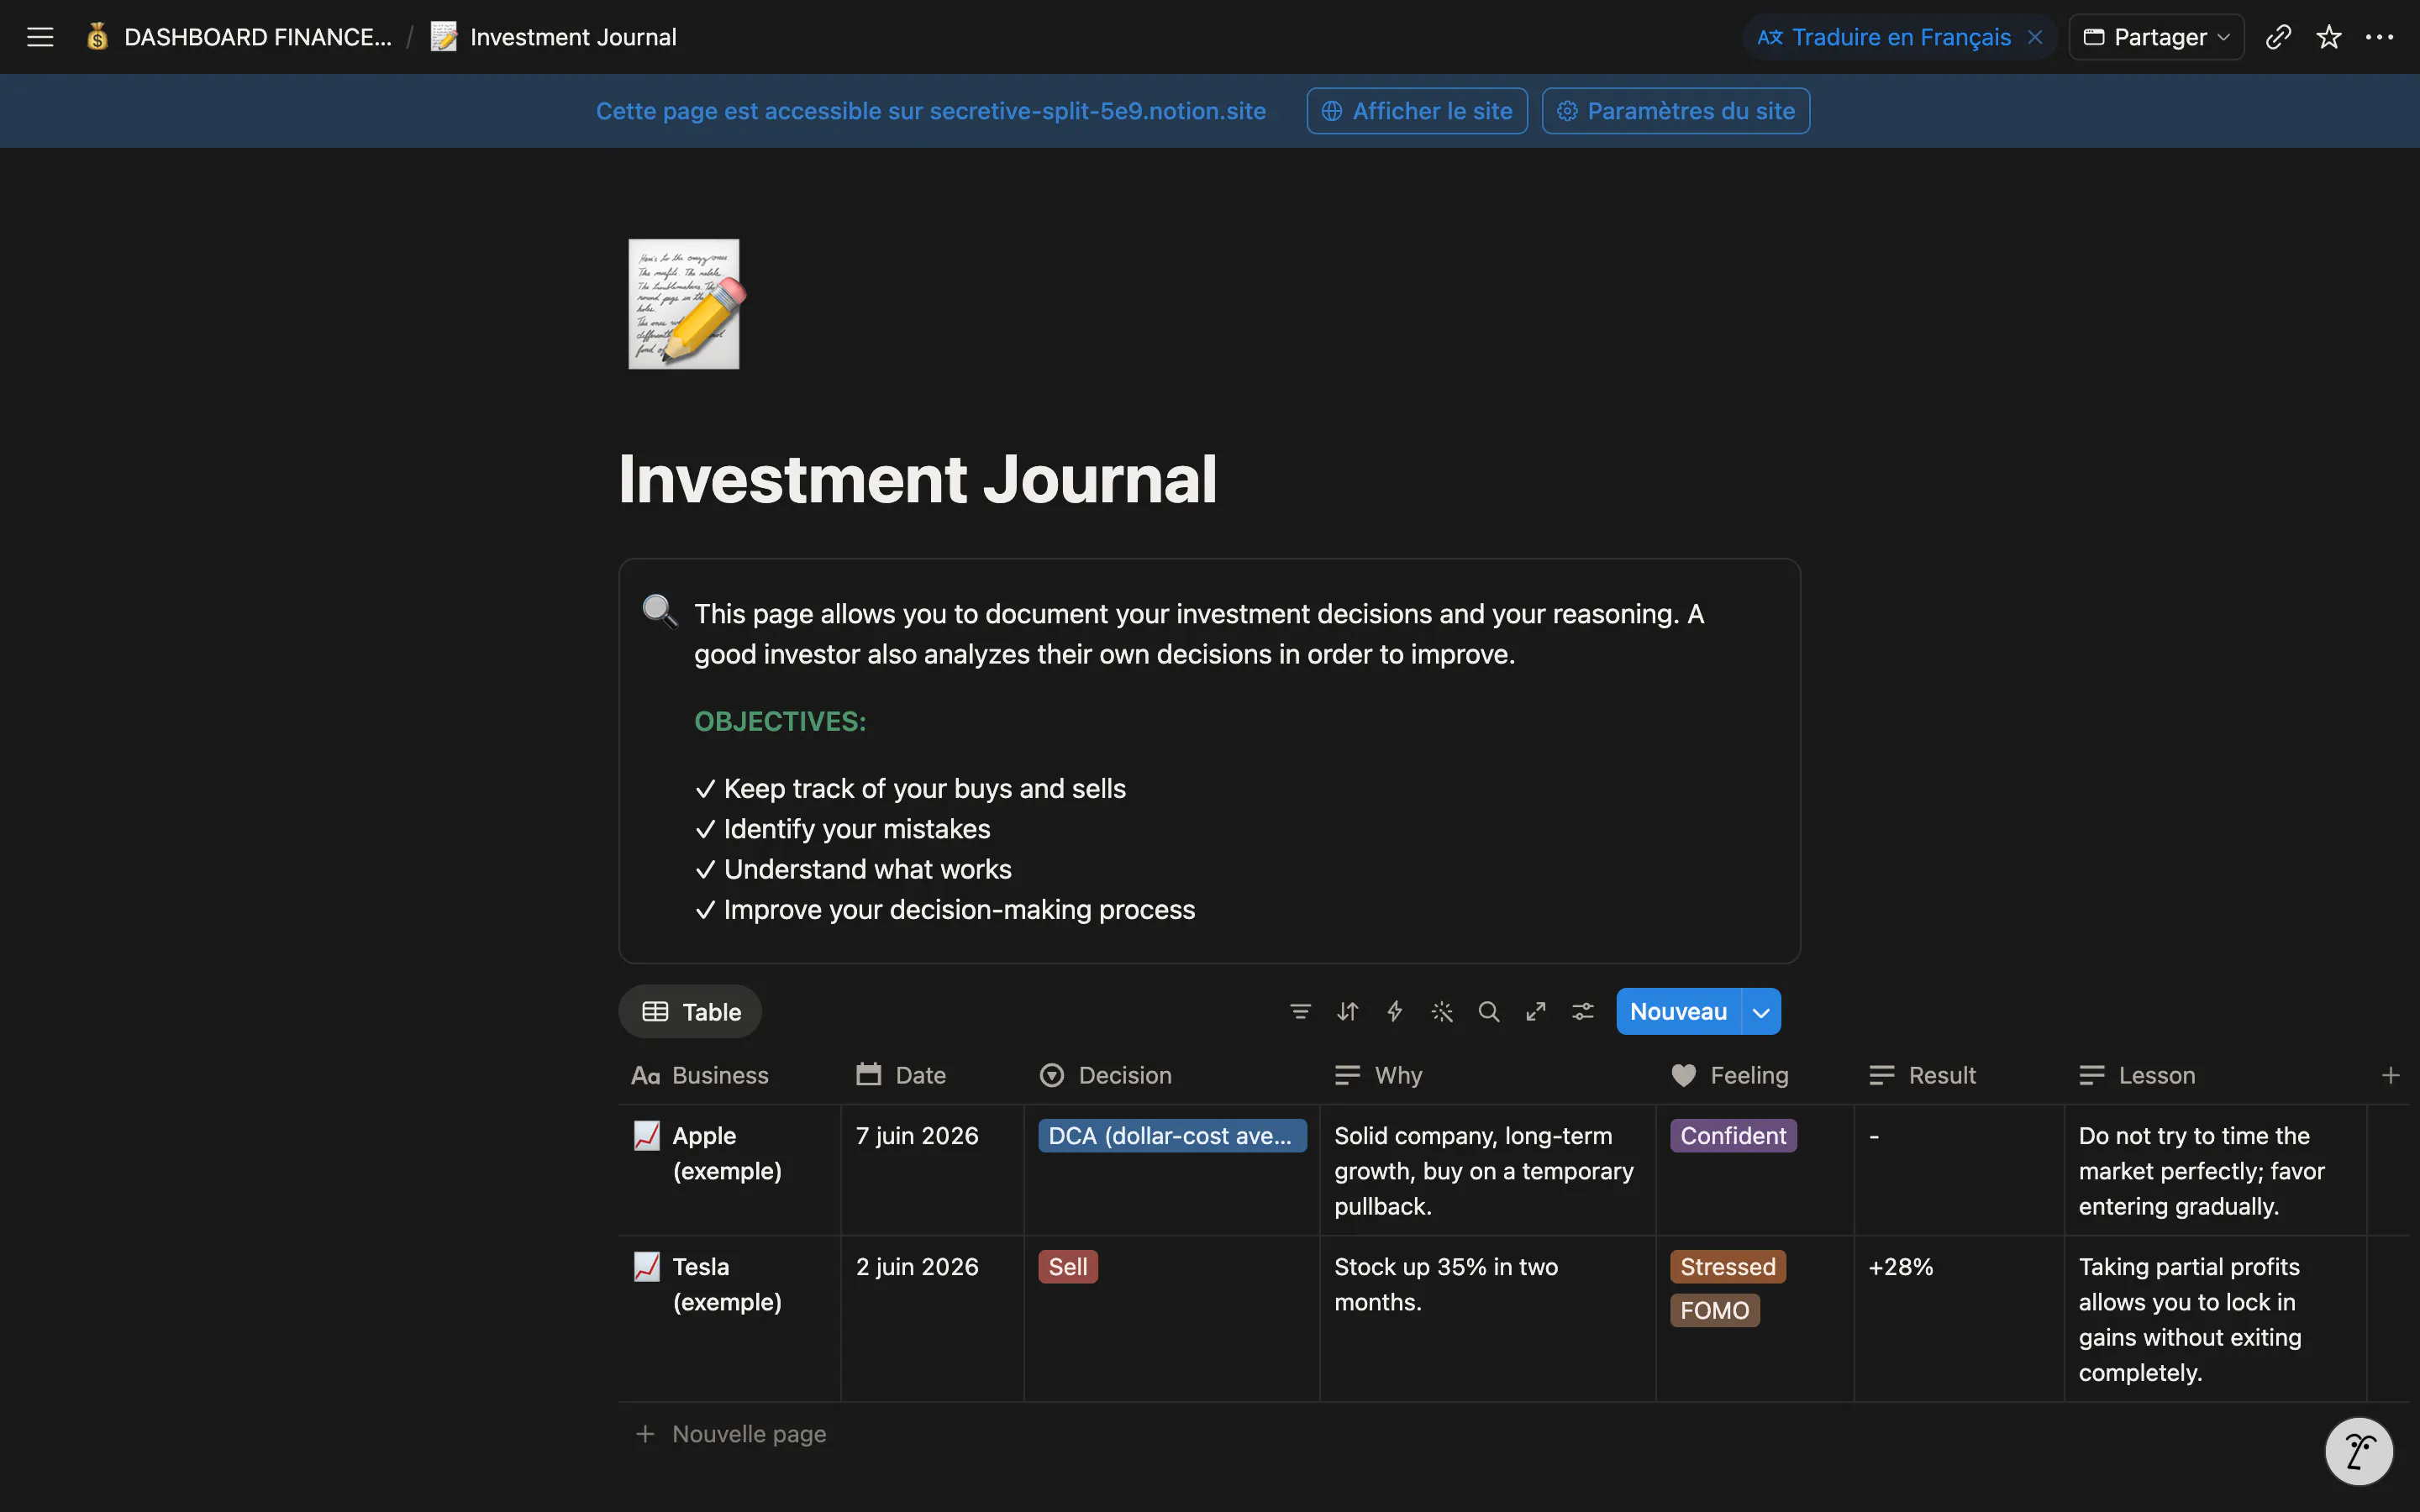Expand the Nouveau dropdown arrow
The image size is (2420, 1512).
pos(1761,1012)
